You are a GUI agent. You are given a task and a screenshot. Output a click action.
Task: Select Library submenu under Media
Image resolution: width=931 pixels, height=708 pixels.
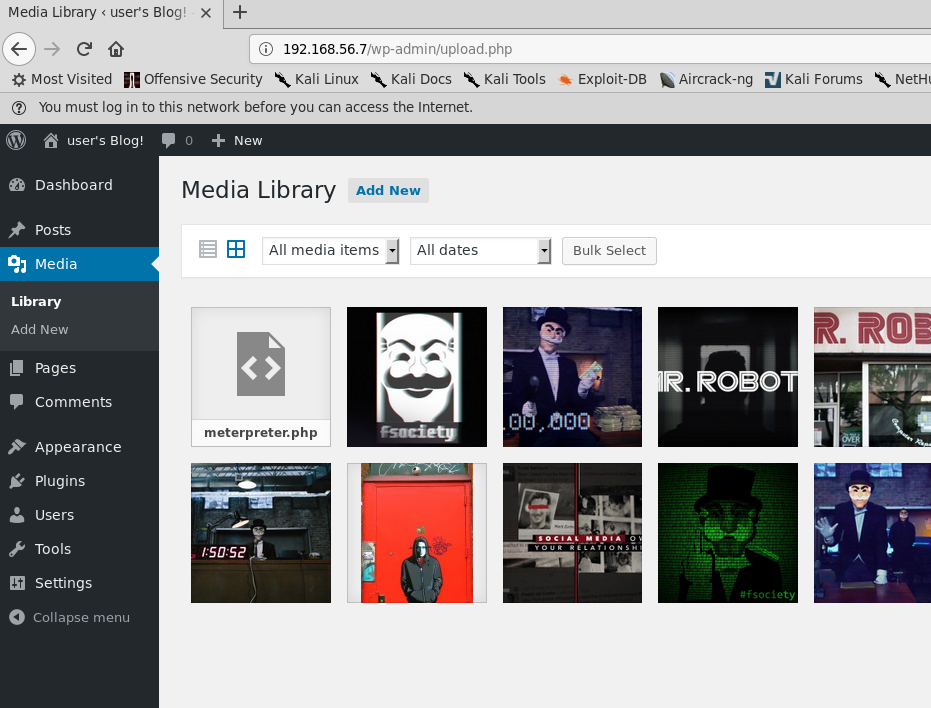point(36,302)
